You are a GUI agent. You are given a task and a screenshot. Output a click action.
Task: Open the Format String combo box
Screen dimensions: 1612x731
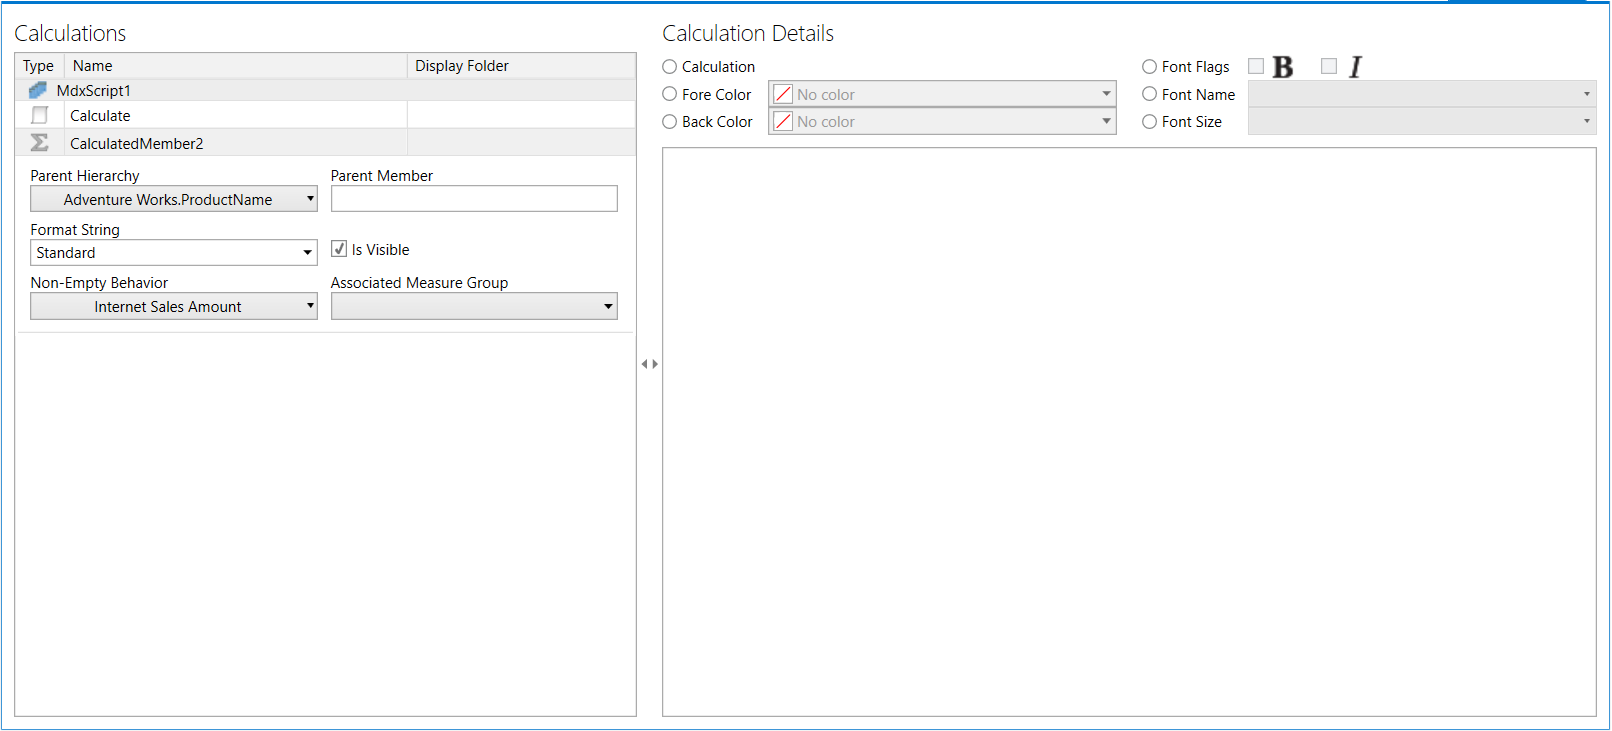(x=174, y=253)
